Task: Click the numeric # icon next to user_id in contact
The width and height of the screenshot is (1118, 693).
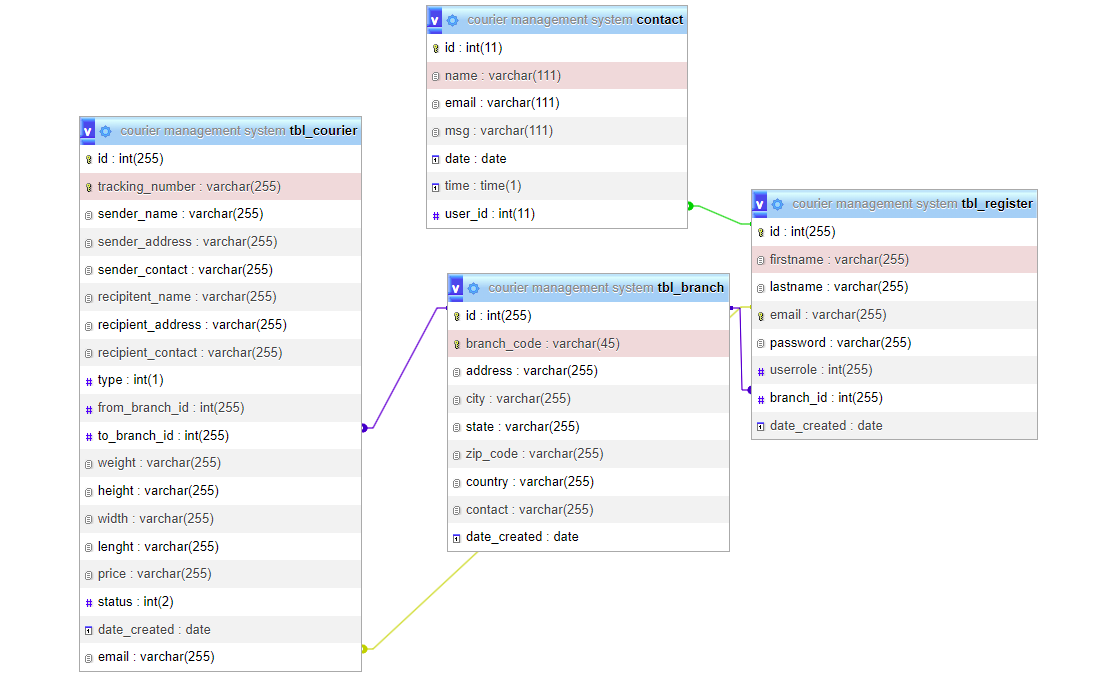Action: tap(434, 213)
